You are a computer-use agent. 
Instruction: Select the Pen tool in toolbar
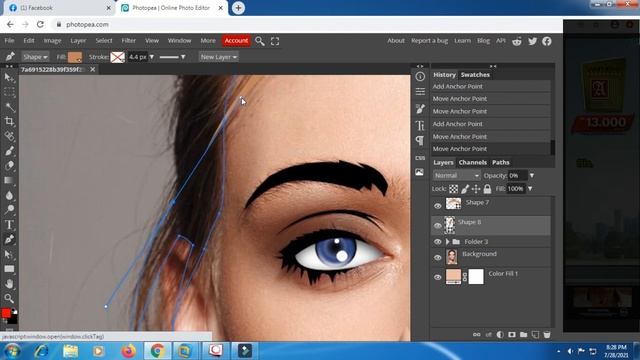9,239
